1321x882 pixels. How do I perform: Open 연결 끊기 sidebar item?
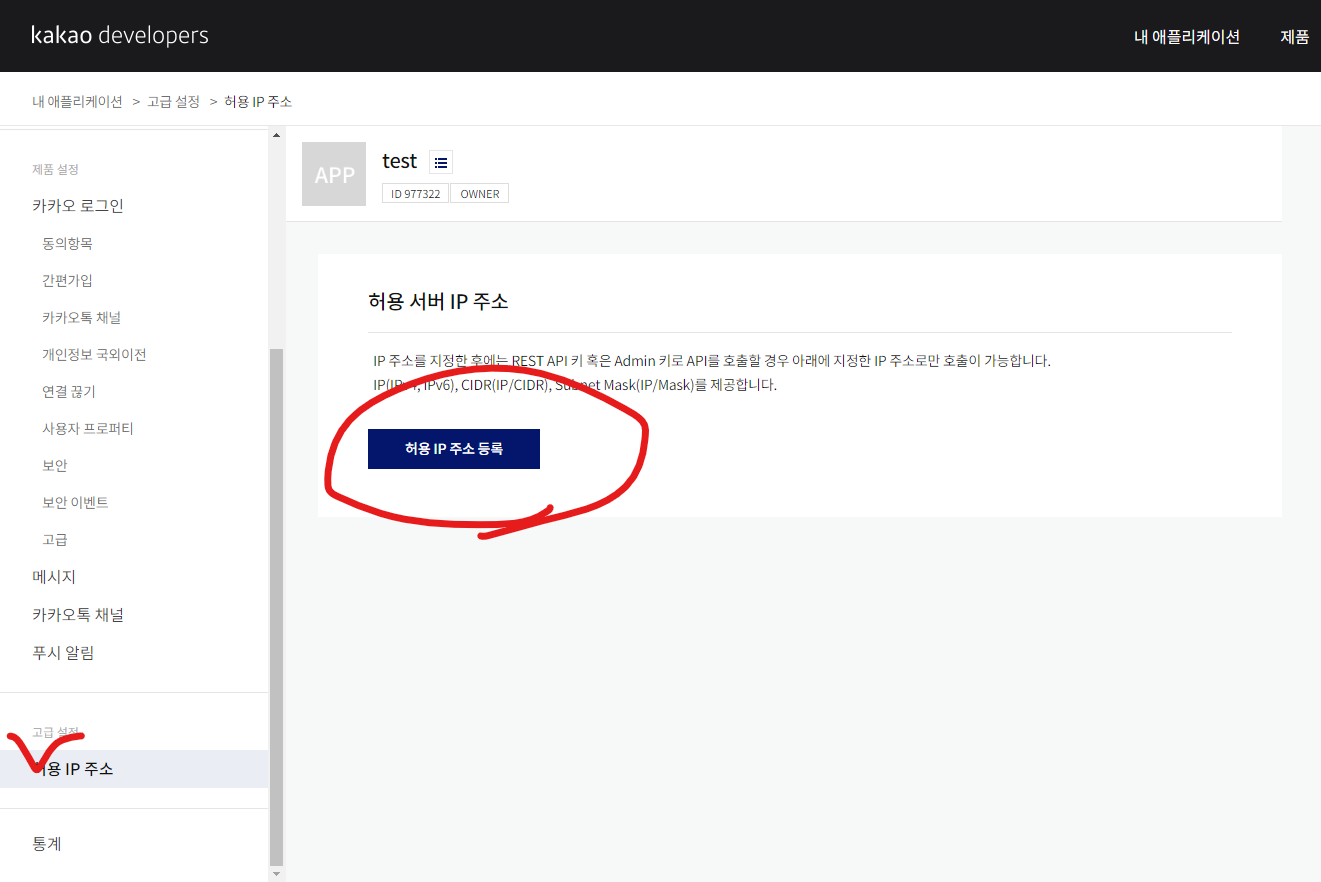click(69, 391)
